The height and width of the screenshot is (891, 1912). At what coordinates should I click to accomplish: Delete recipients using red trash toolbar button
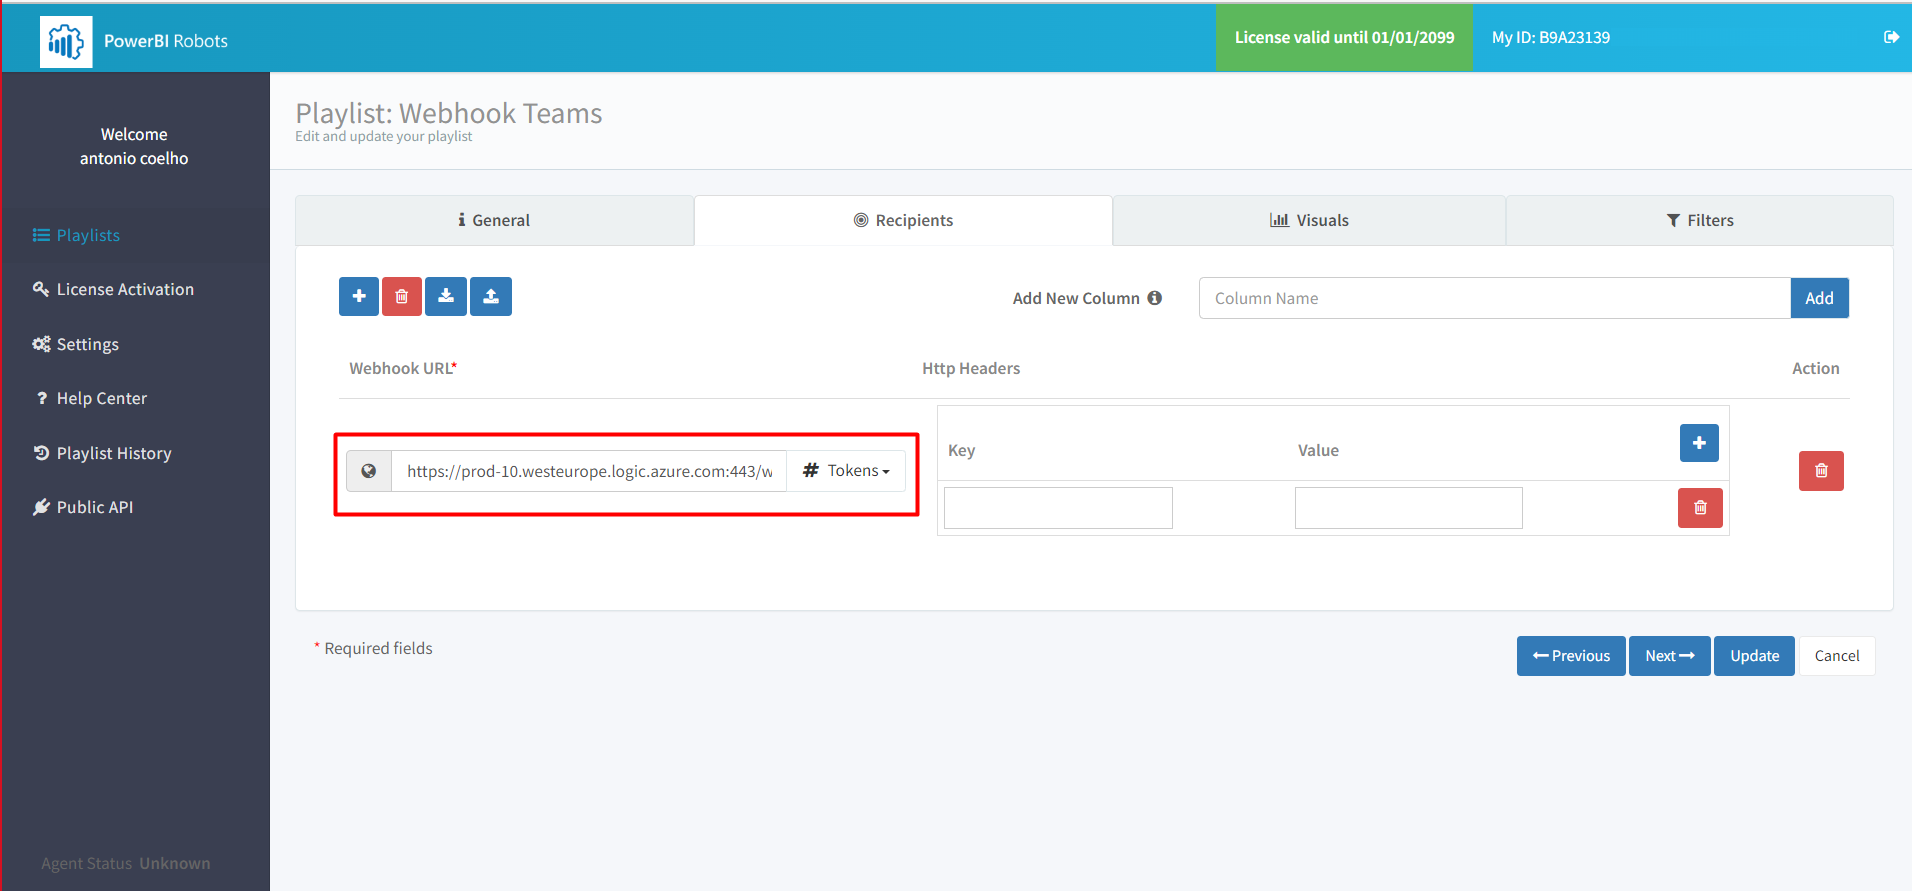402,296
